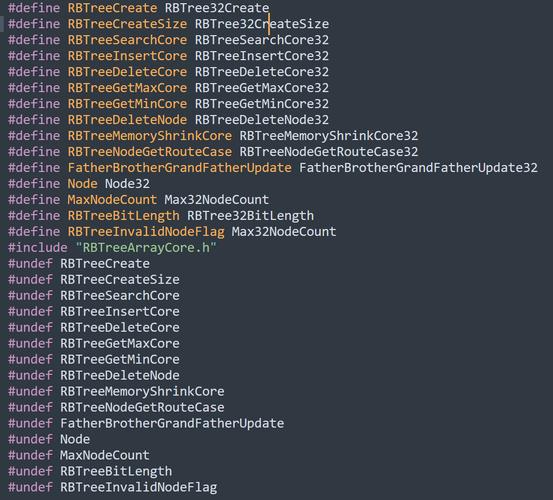Click Node32 in the define line

127,184
